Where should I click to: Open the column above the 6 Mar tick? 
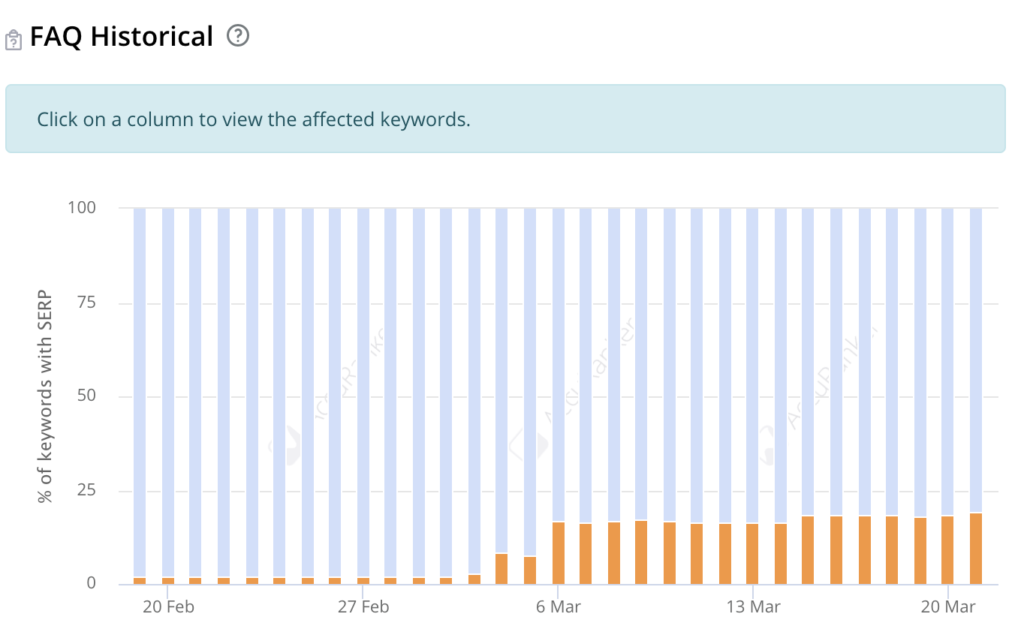tap(558, 396)
